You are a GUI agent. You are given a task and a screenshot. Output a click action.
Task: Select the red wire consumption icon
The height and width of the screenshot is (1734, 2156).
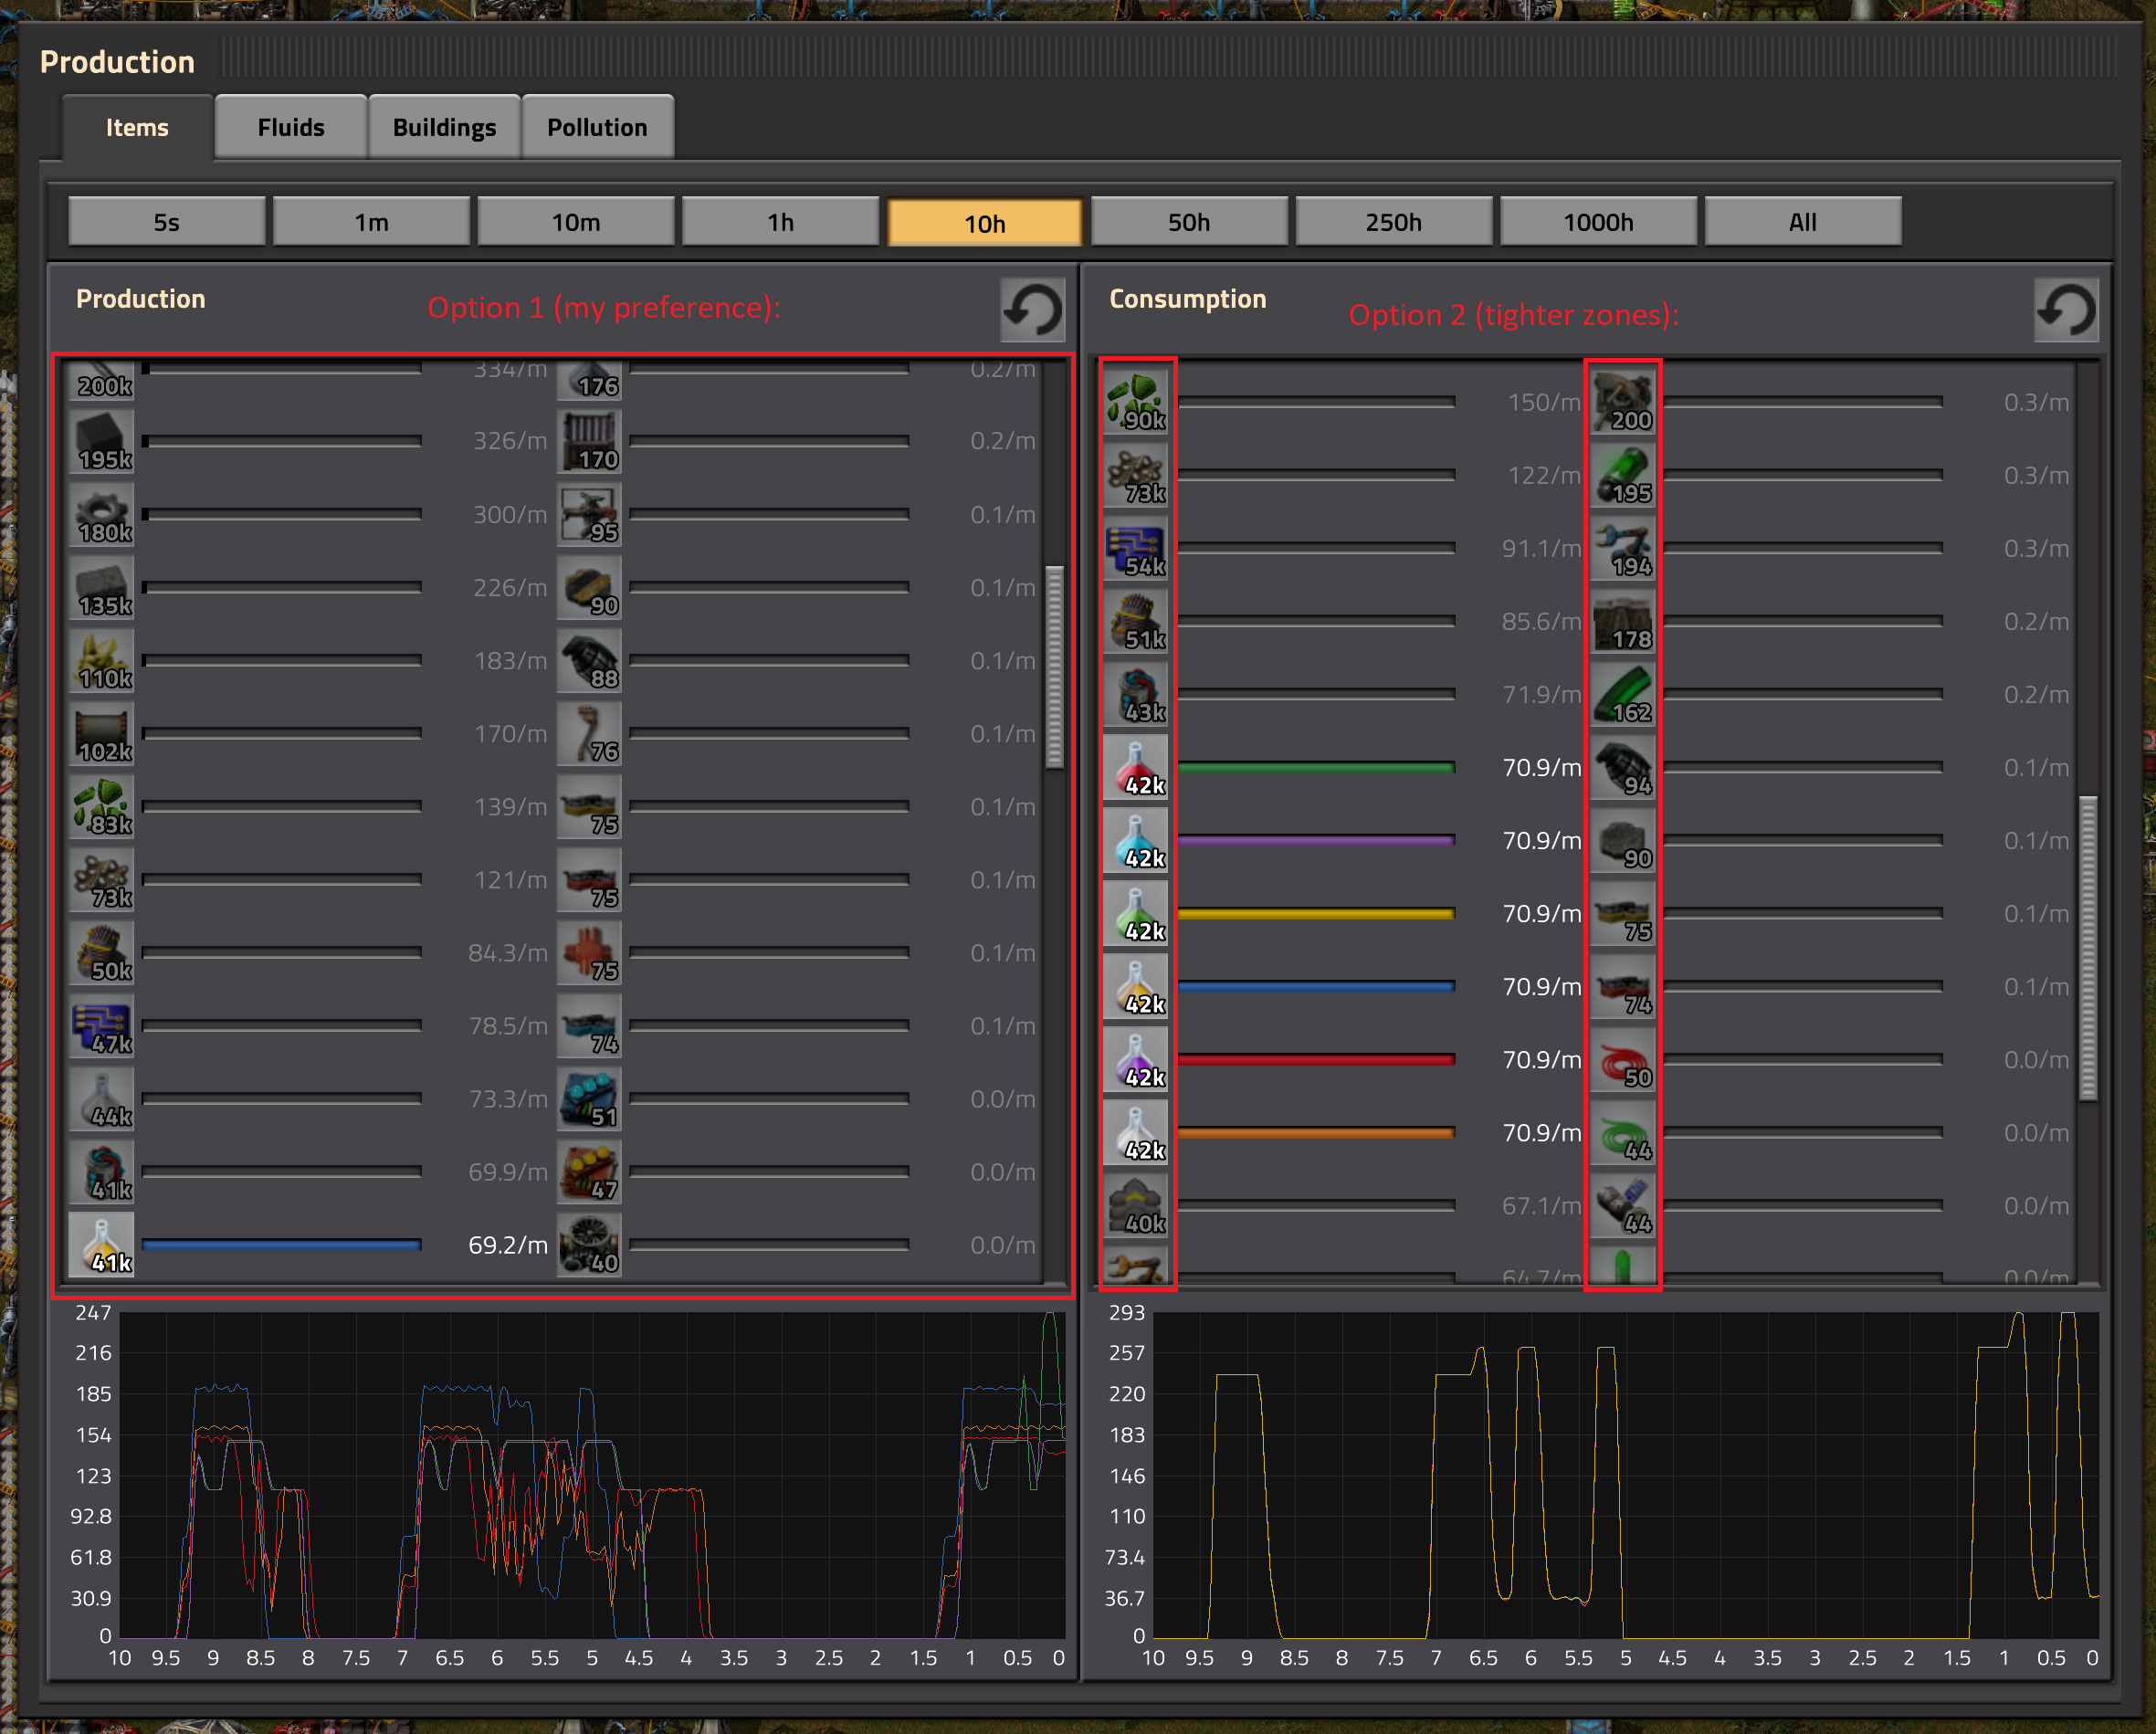coord(1622,1060)
